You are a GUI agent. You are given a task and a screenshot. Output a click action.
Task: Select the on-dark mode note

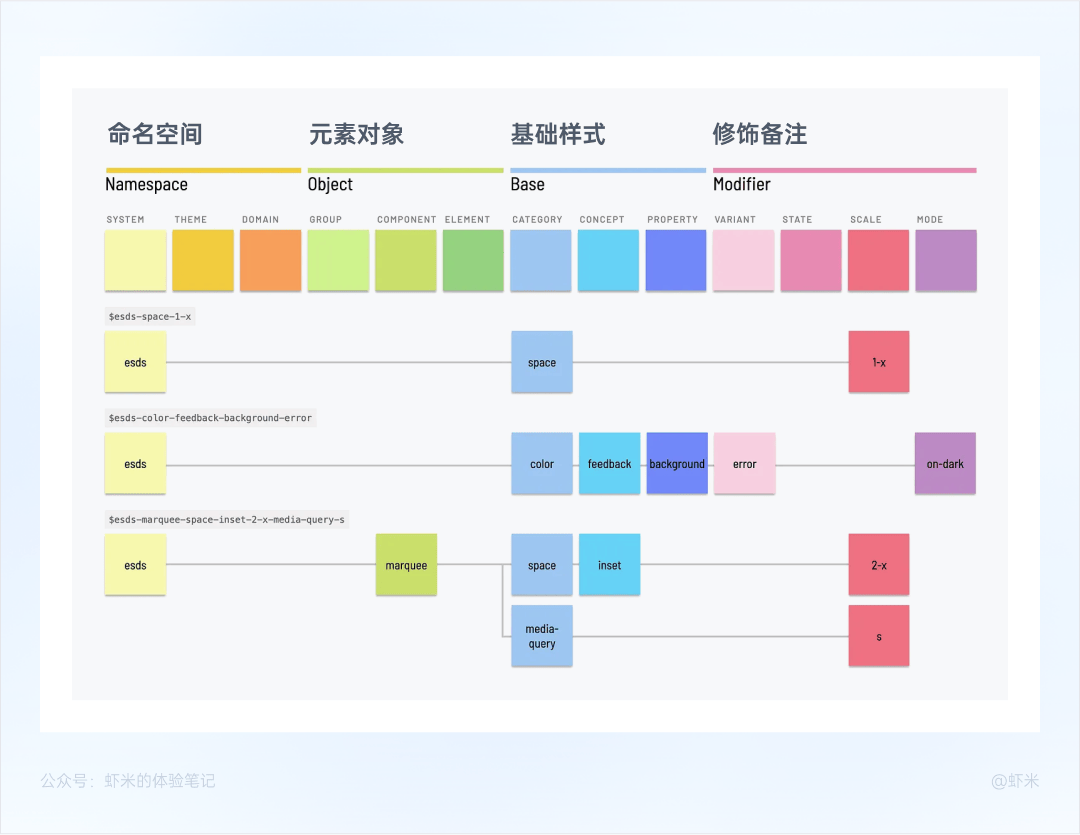(945, 463)
